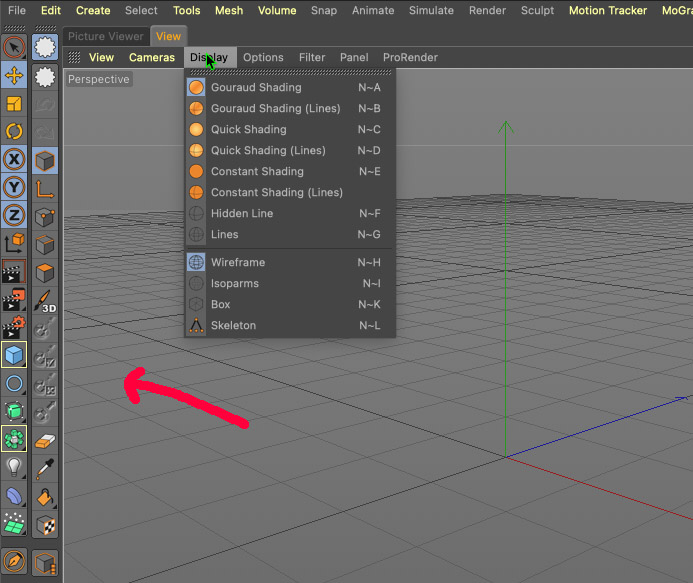This screenshot has height=583, width=693.
Task: Open the Motion Tracker menu
Action: click(608, 10)
